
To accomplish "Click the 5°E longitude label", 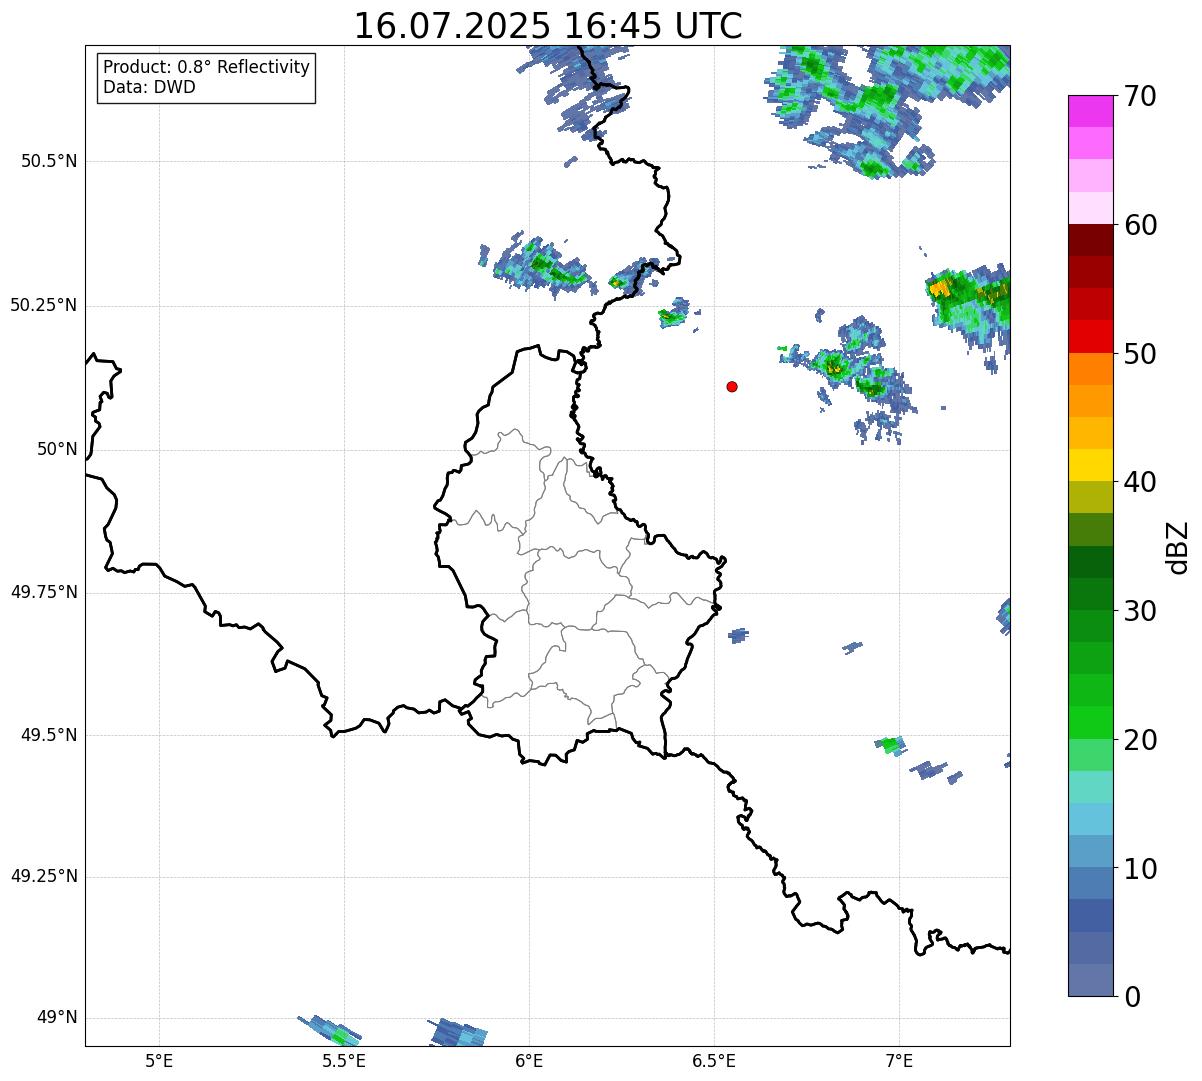I will [159, 1060].
